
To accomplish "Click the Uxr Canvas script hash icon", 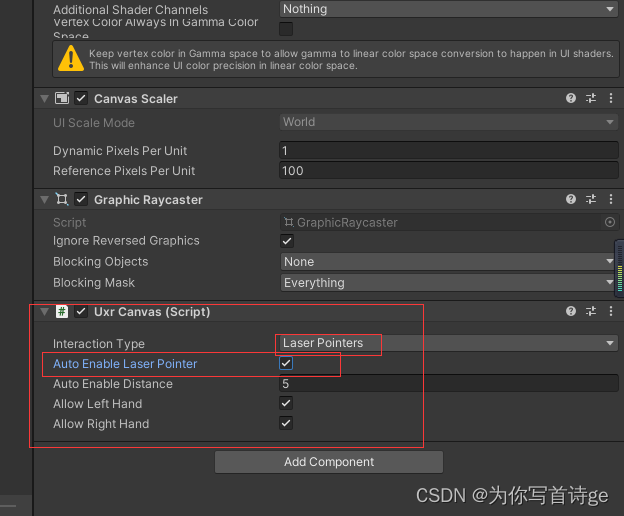I will coord(62,312).
